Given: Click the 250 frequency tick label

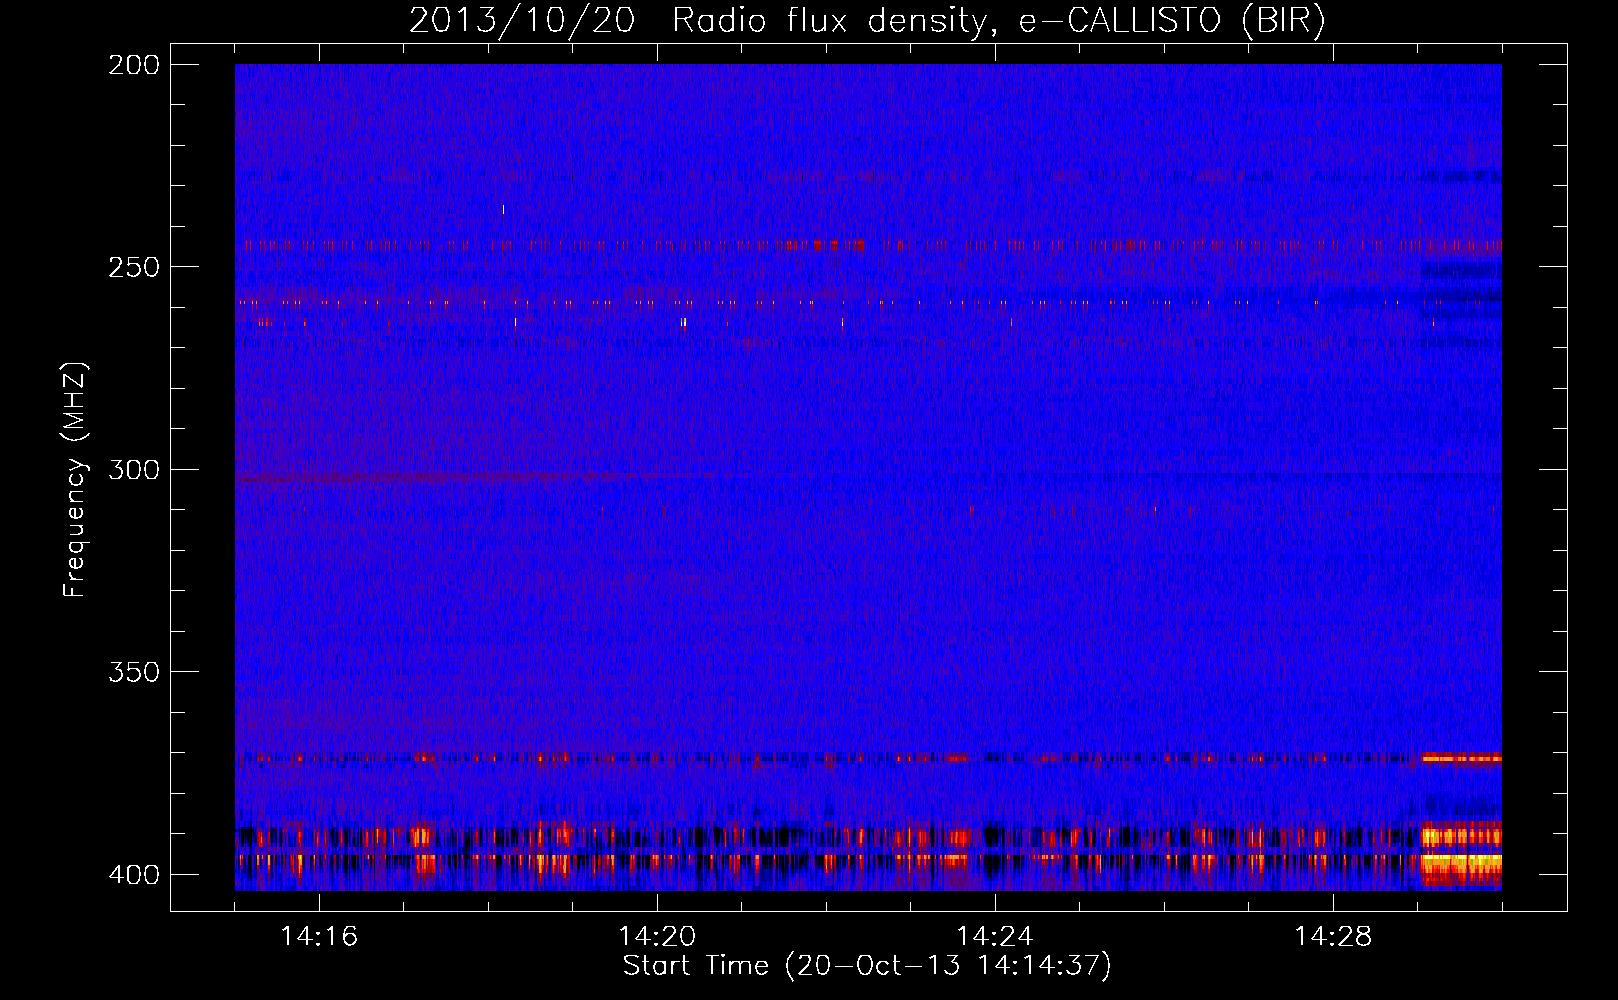Looking at the screenshot, I should [x=134, y=267].
